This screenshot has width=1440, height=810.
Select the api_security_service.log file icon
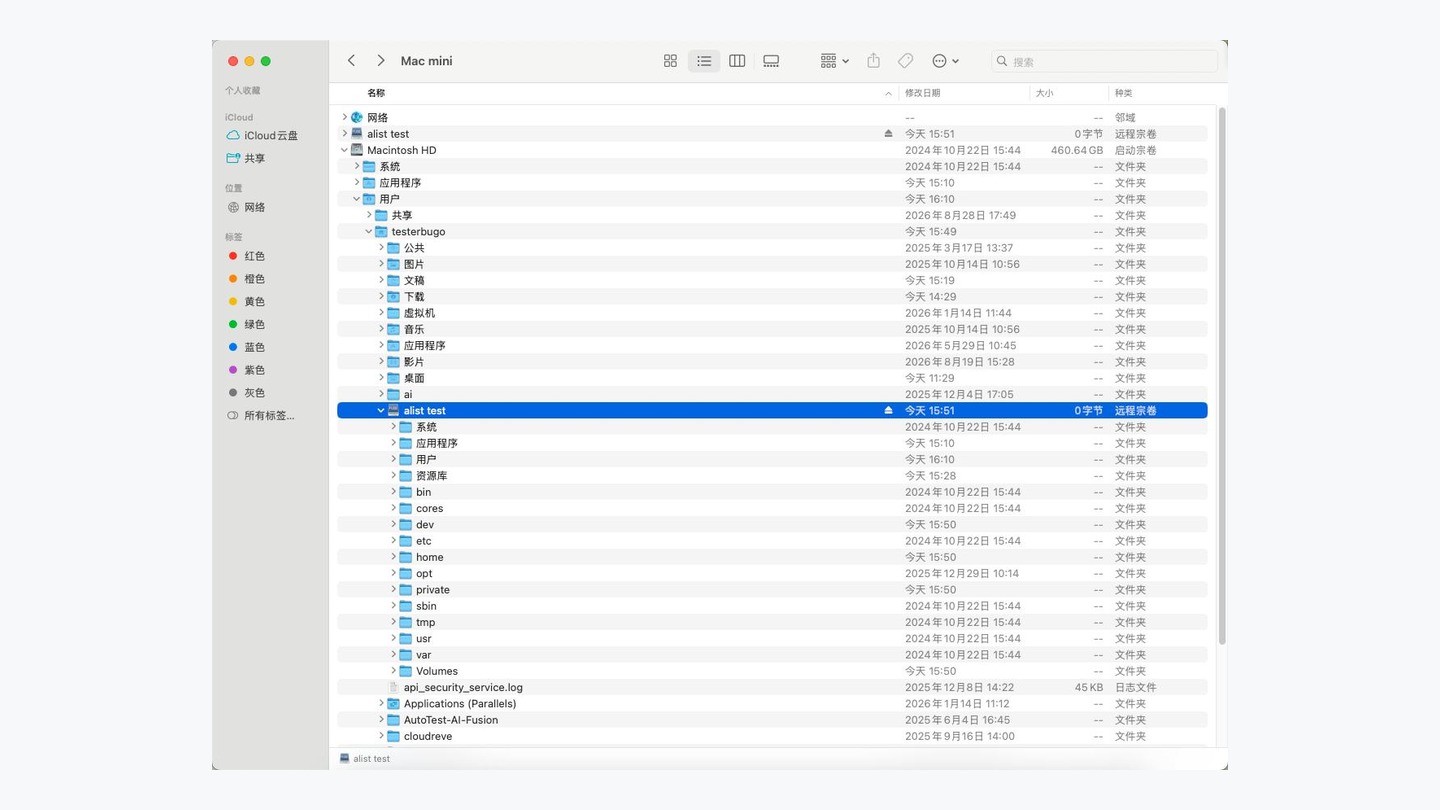click(x=393, y=688)
